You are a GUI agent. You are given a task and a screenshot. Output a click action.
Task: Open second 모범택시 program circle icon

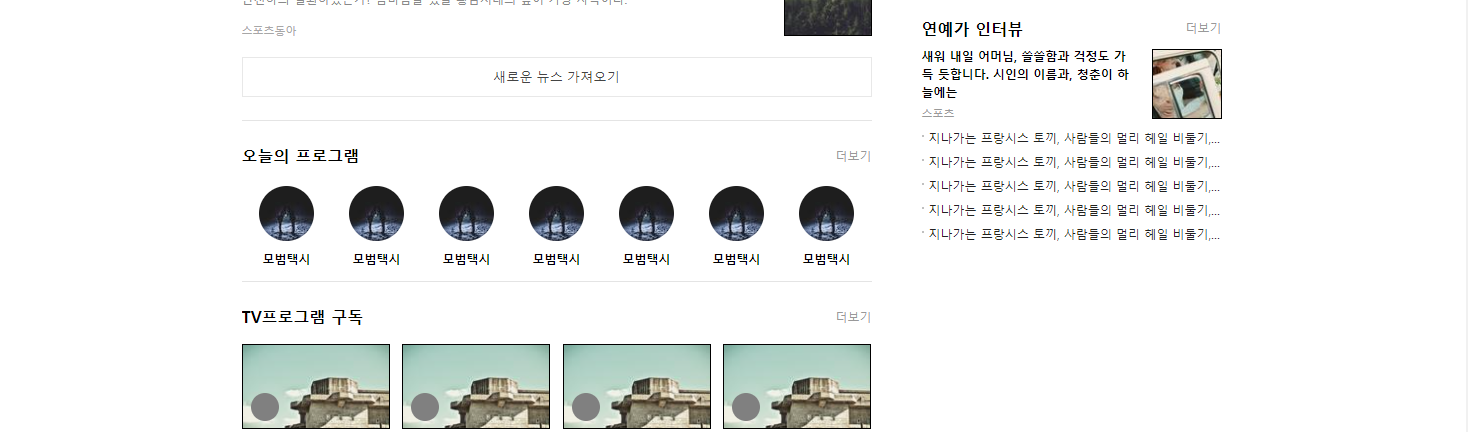[376, 213]
